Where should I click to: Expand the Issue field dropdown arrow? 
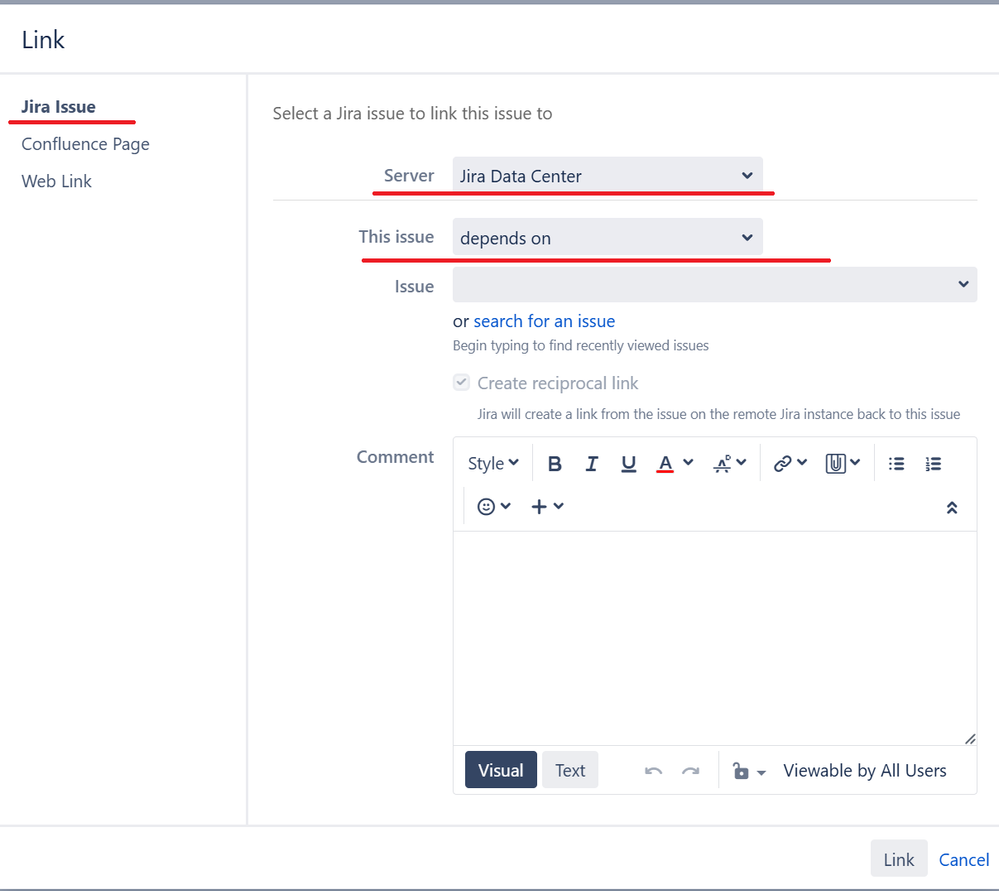(x=963, y=284)
